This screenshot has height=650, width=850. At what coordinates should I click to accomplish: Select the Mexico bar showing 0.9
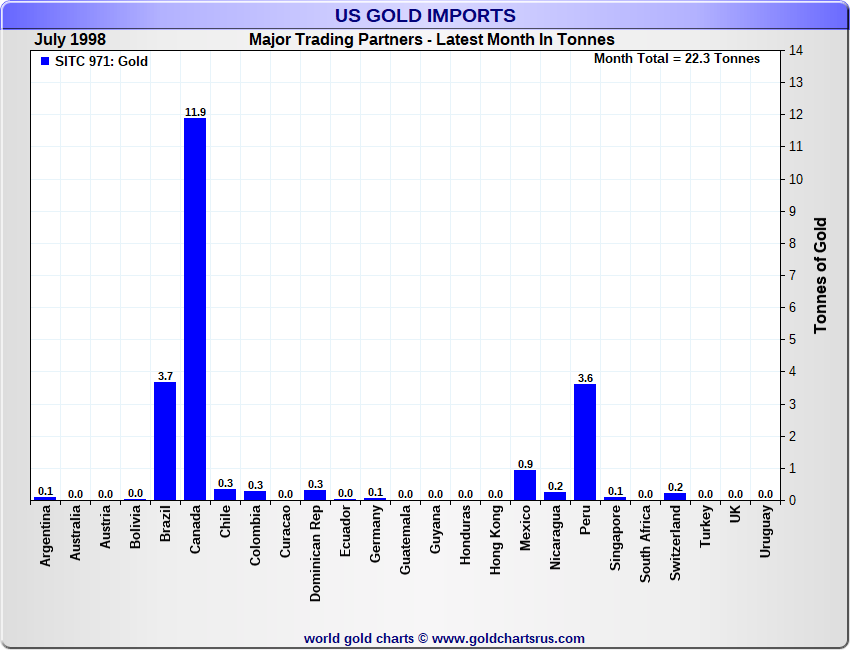(525, 485)
